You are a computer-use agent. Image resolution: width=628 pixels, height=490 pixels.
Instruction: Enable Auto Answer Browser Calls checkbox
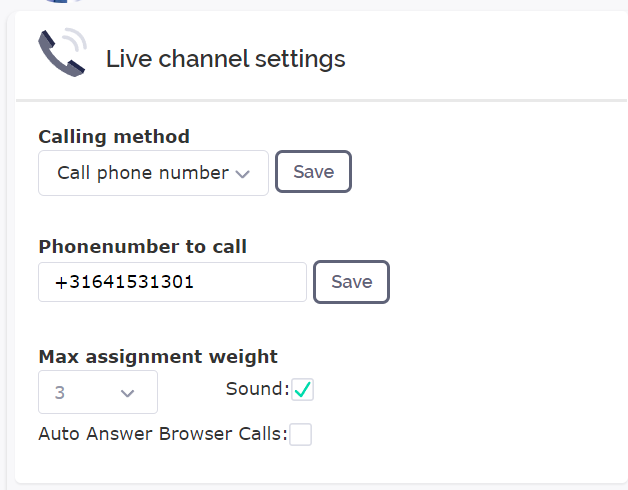(300, 434)
